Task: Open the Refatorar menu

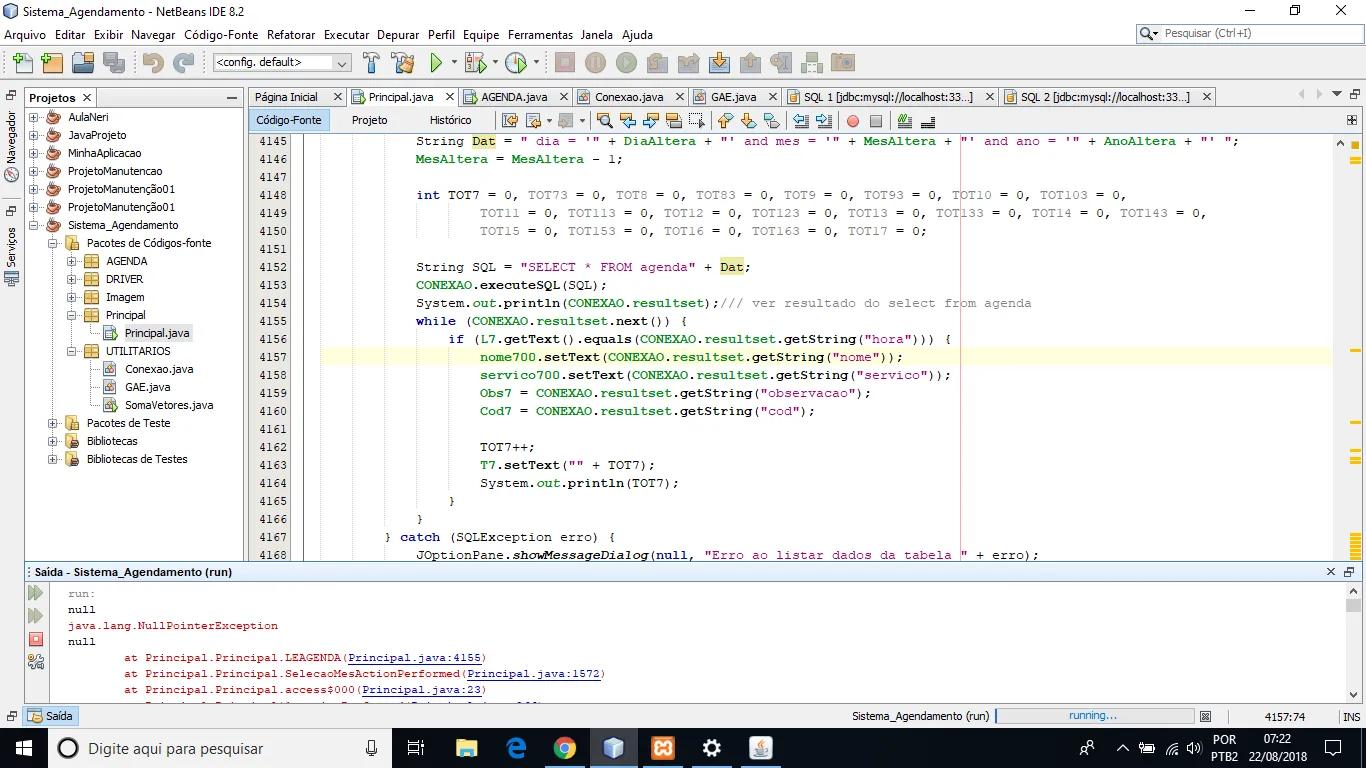Action: click(x=291, y=35)
